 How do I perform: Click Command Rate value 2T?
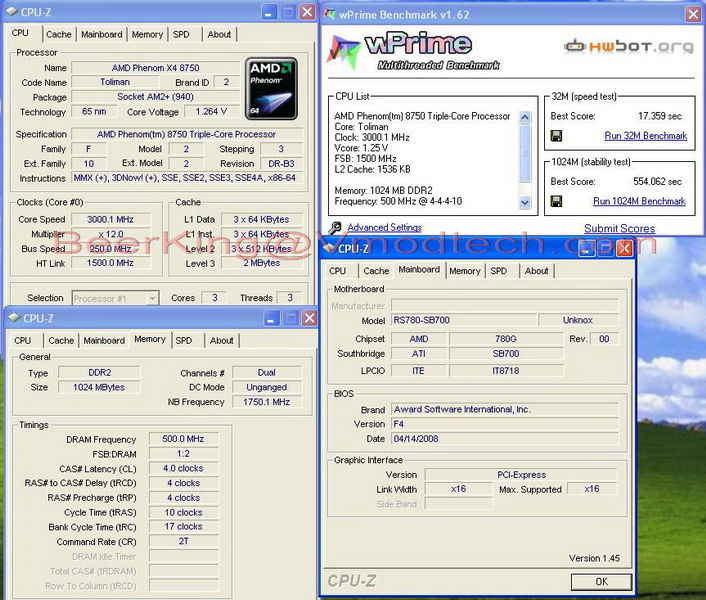(183, 541)
